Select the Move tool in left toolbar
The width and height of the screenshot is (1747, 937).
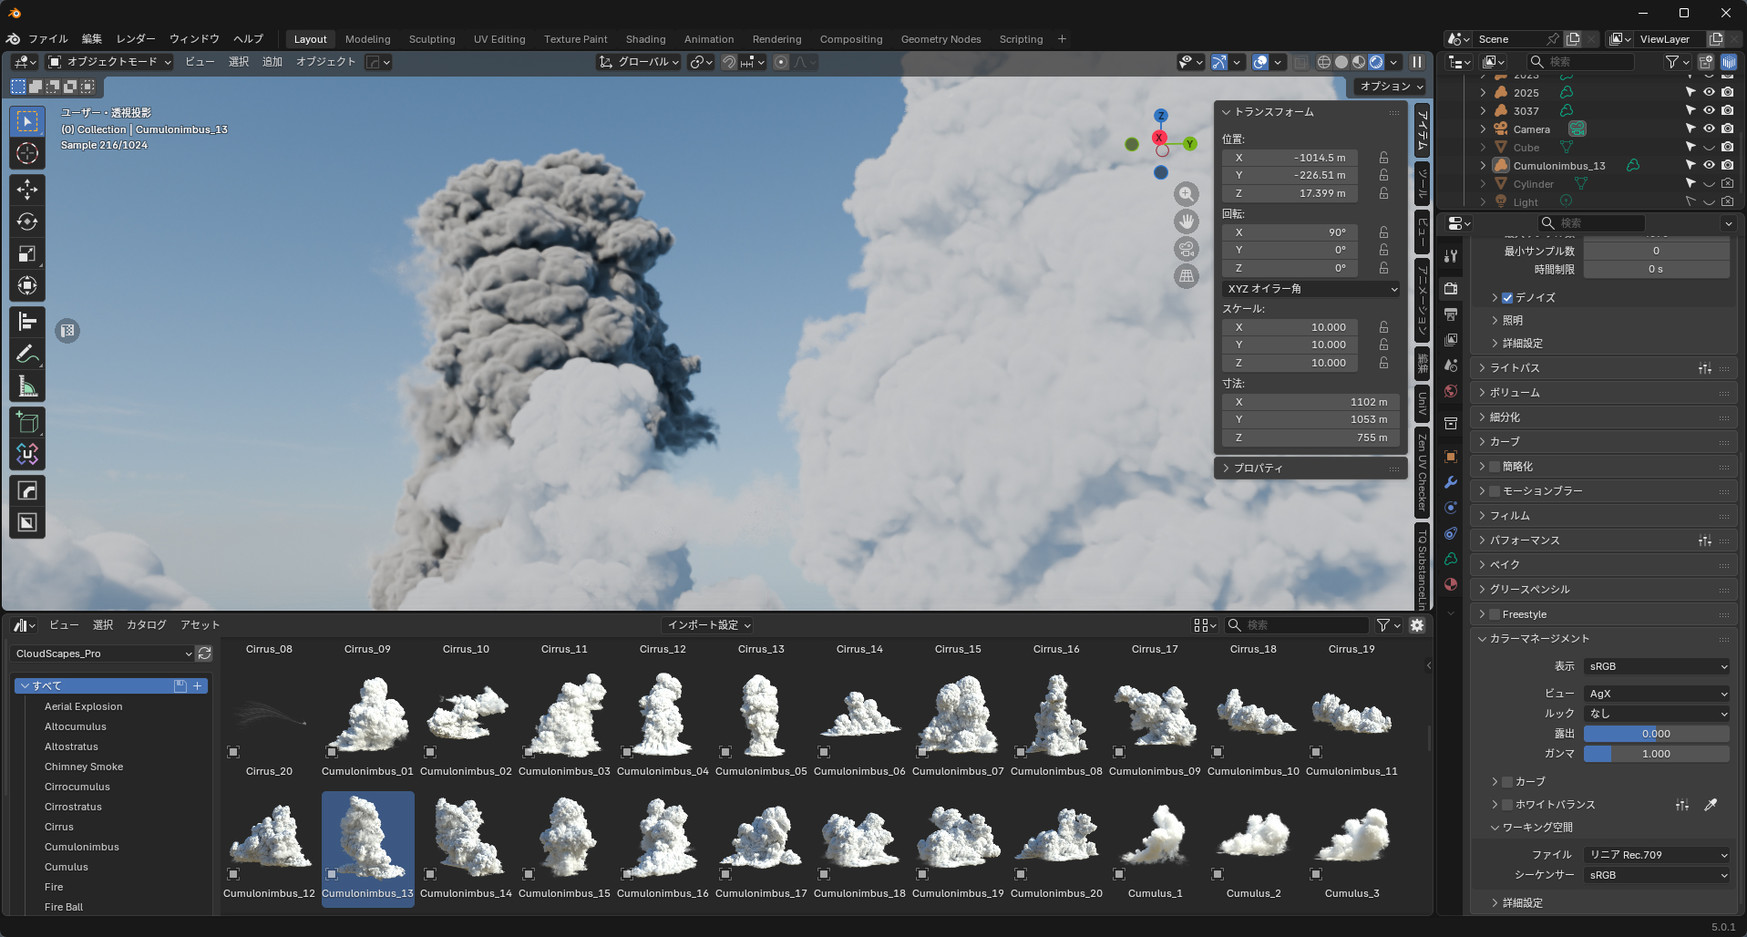click(x=27, y=189)
